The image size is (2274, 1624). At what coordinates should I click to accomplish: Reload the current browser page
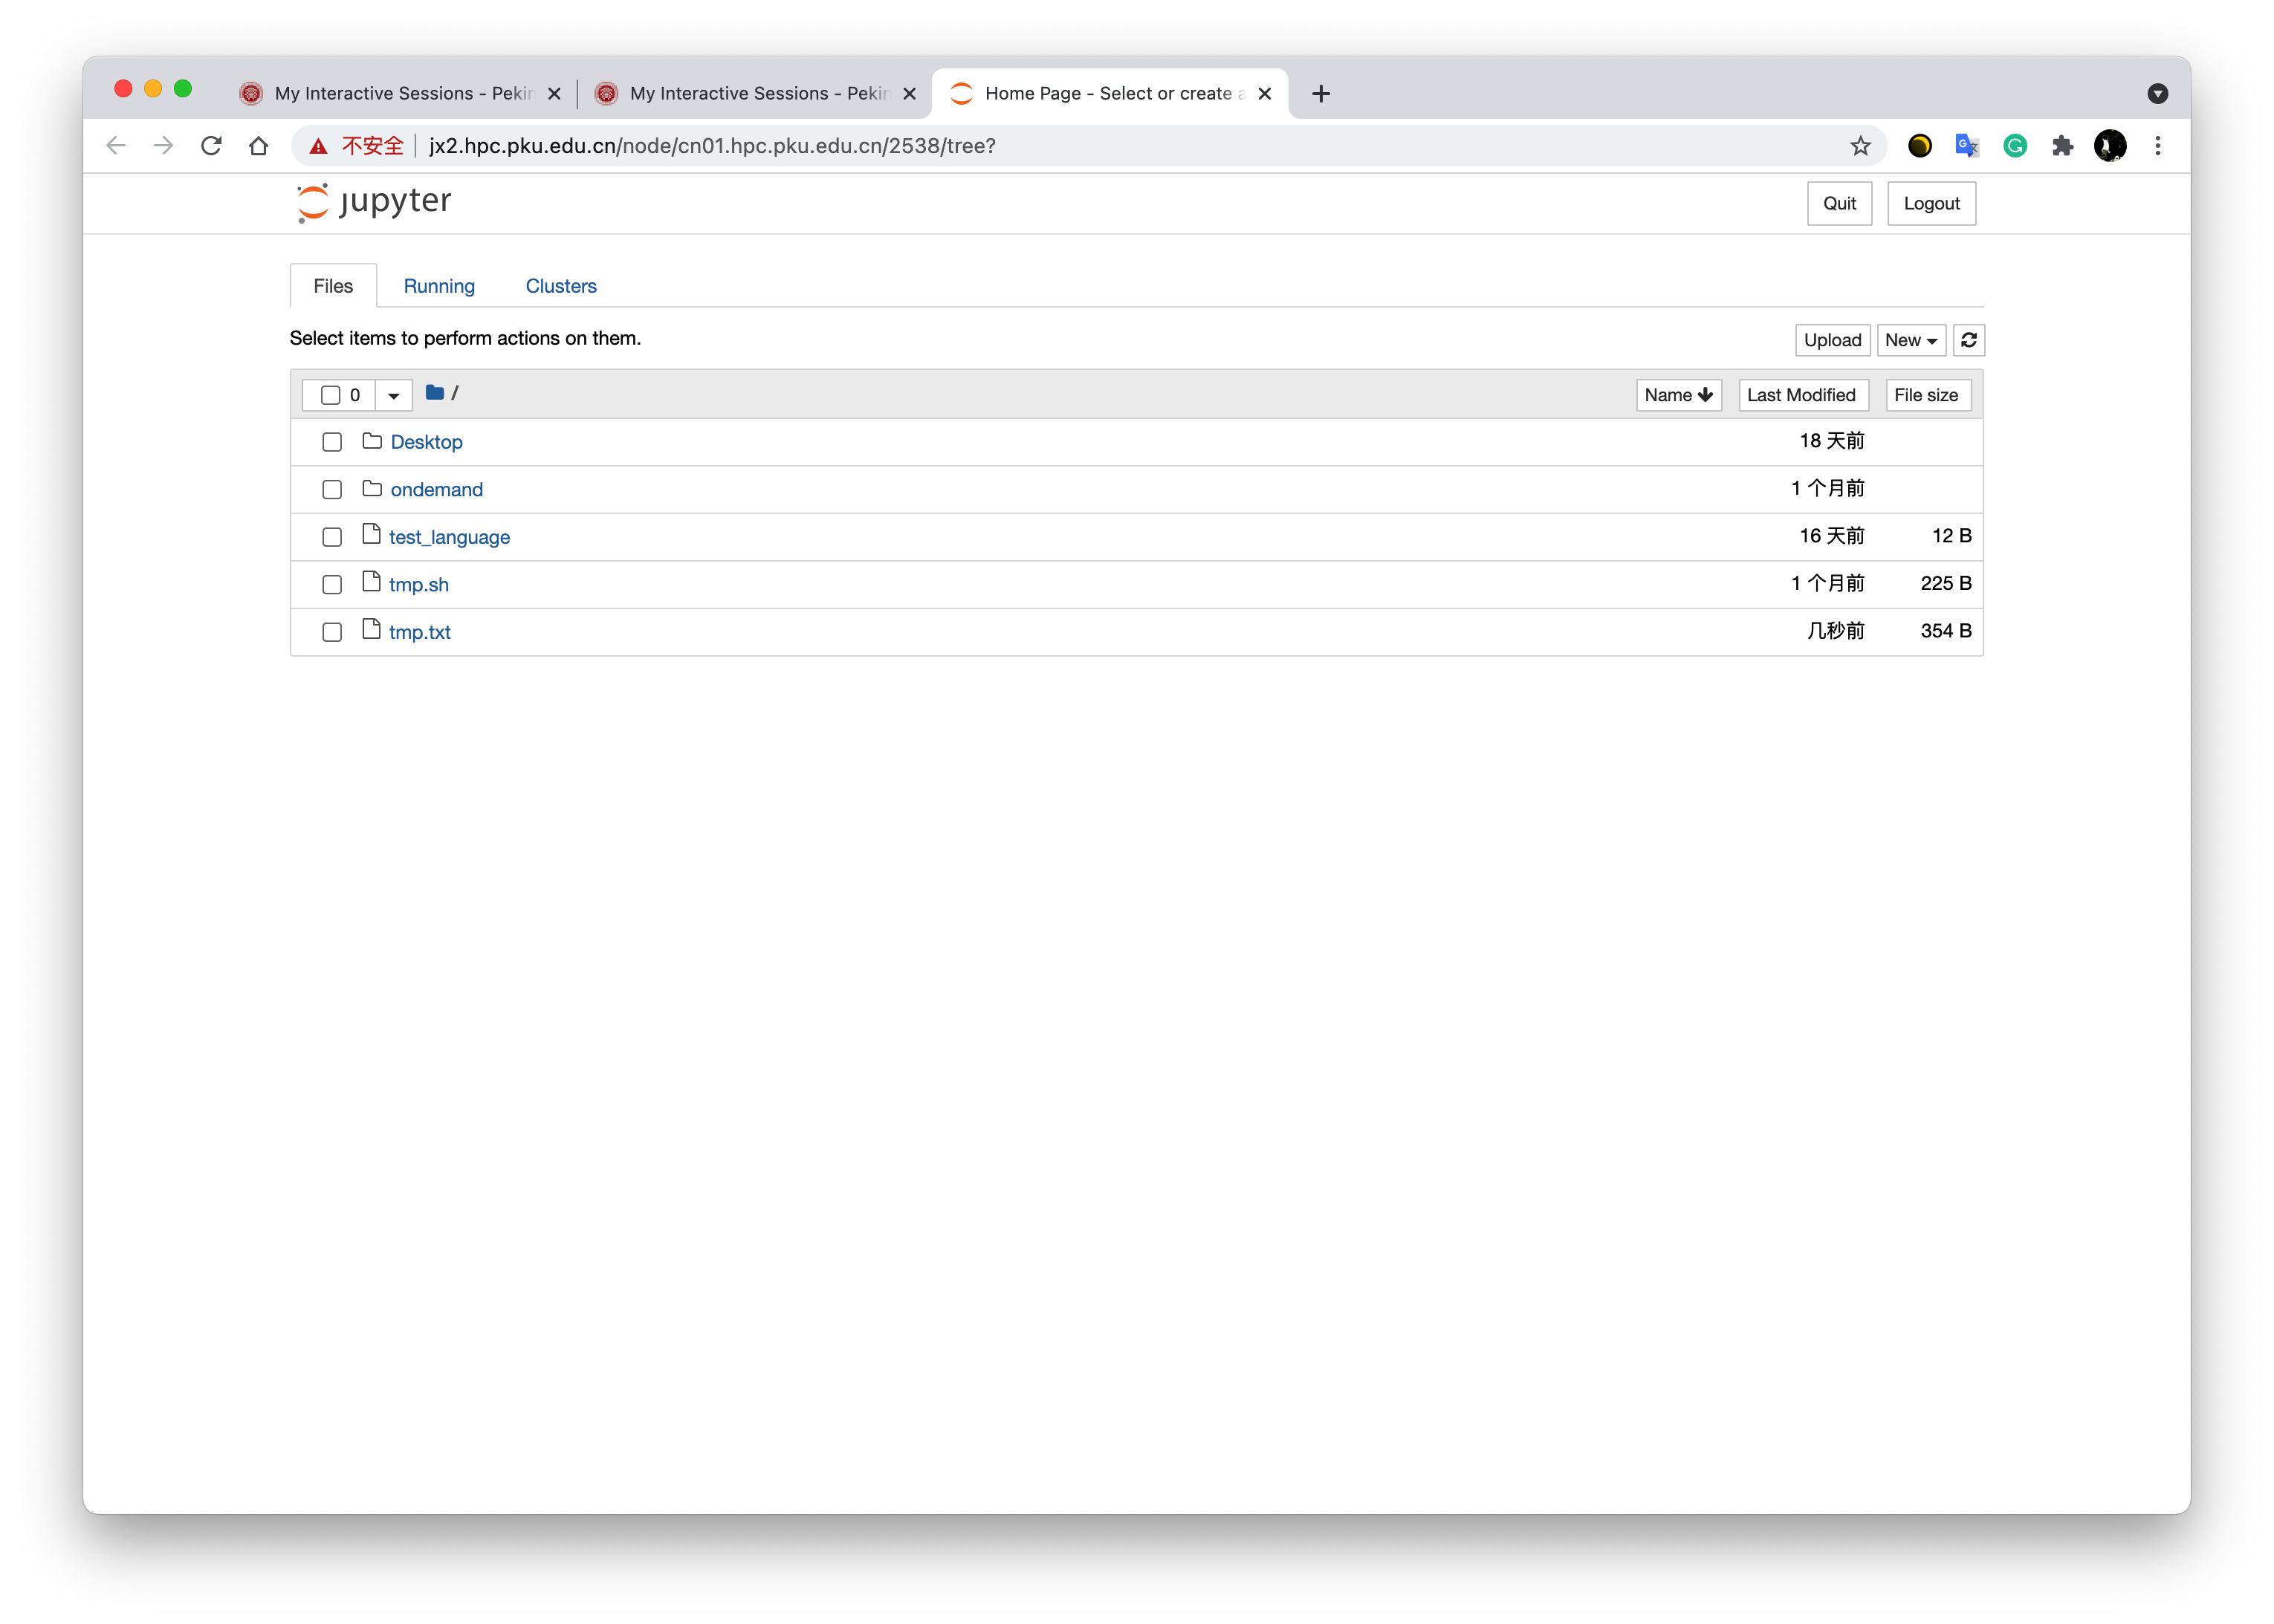(x=211, y=146)
